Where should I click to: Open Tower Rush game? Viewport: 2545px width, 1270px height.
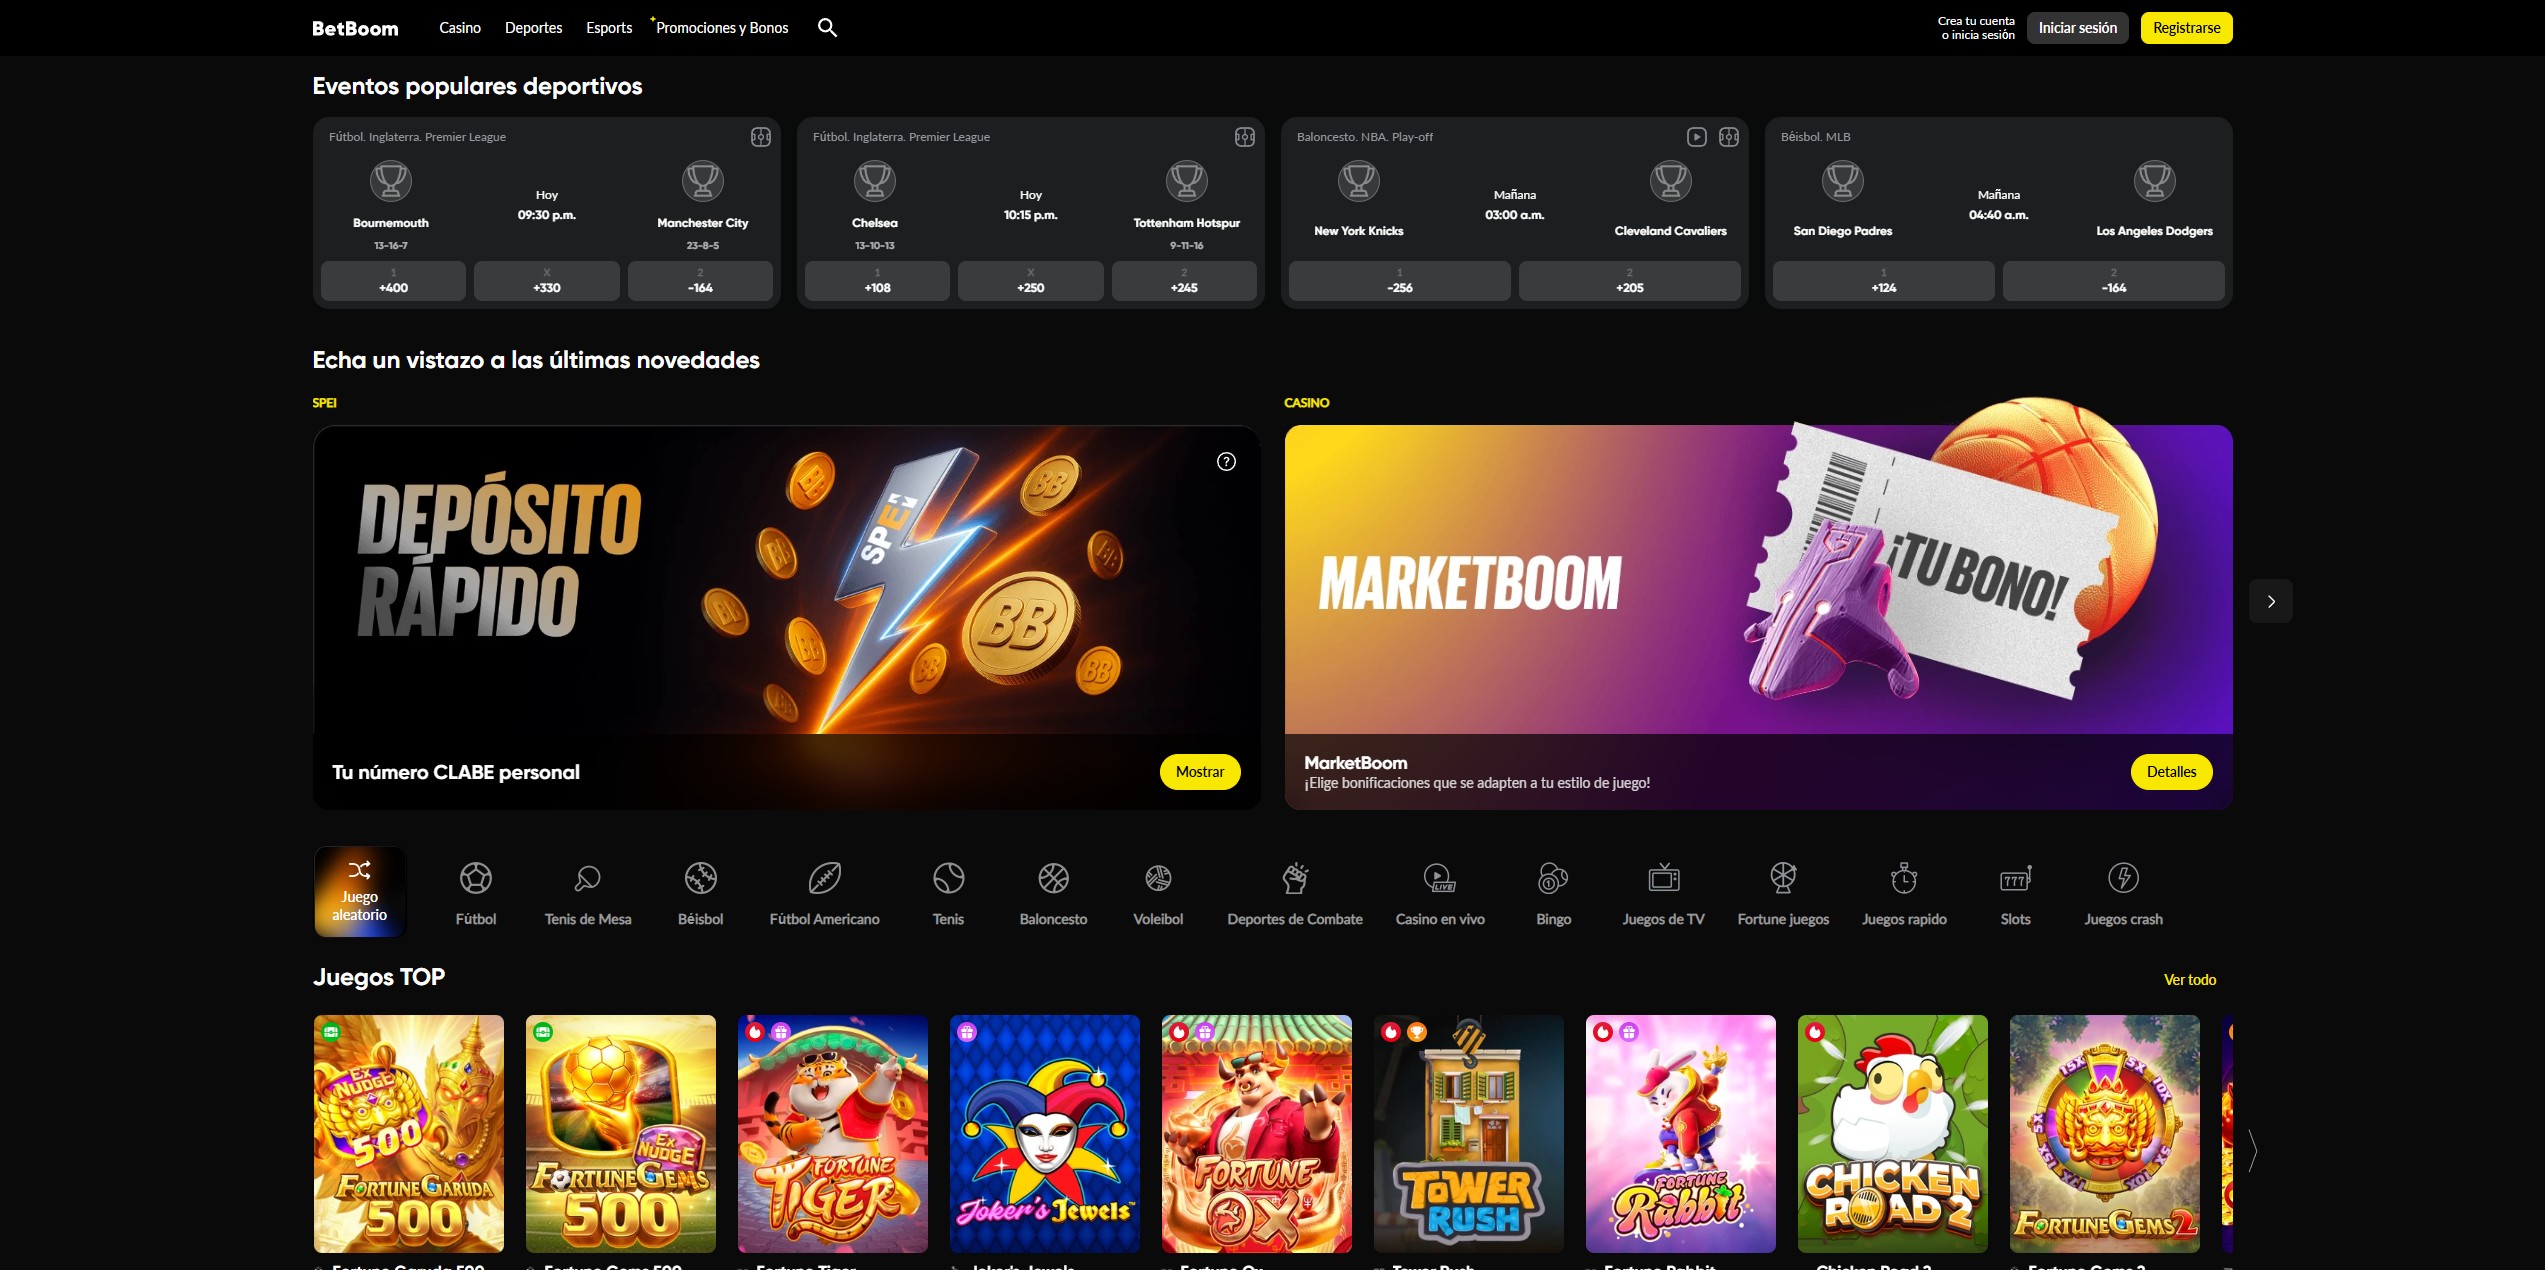tap(1469, 1134)
